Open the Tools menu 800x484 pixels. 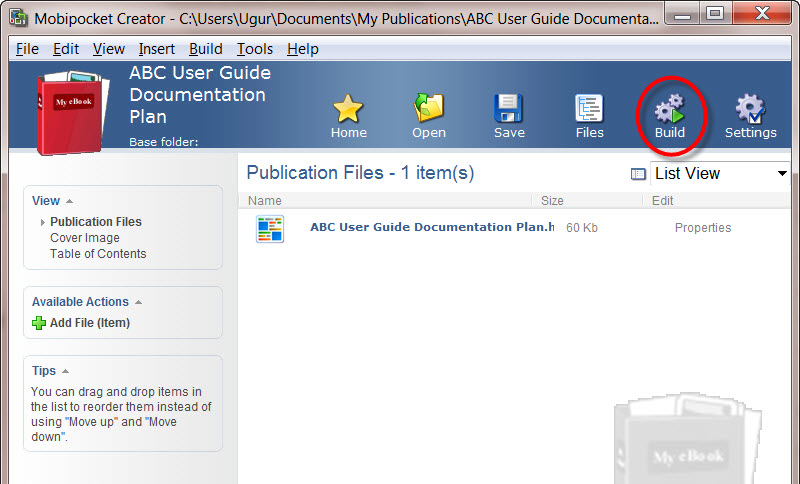[255, 49]
